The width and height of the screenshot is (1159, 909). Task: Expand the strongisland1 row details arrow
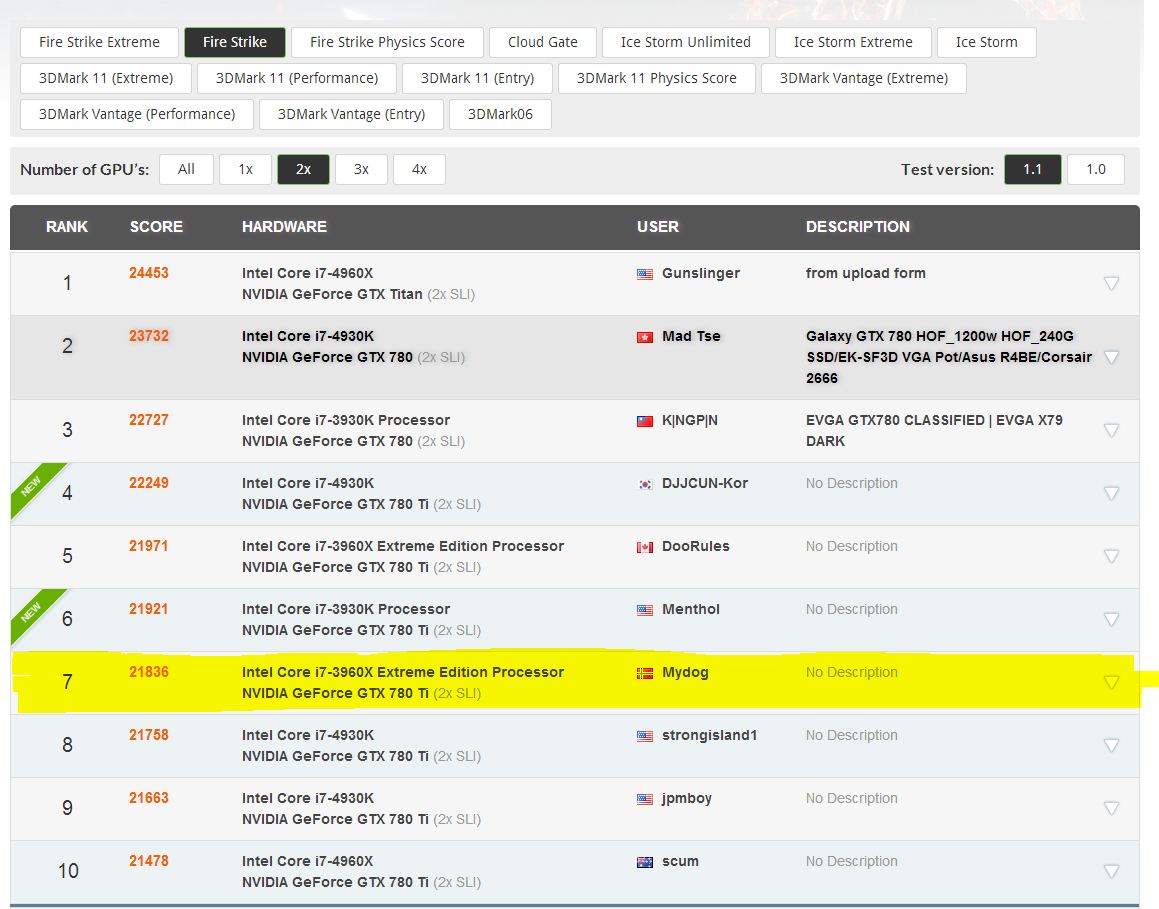point(1111,745)
